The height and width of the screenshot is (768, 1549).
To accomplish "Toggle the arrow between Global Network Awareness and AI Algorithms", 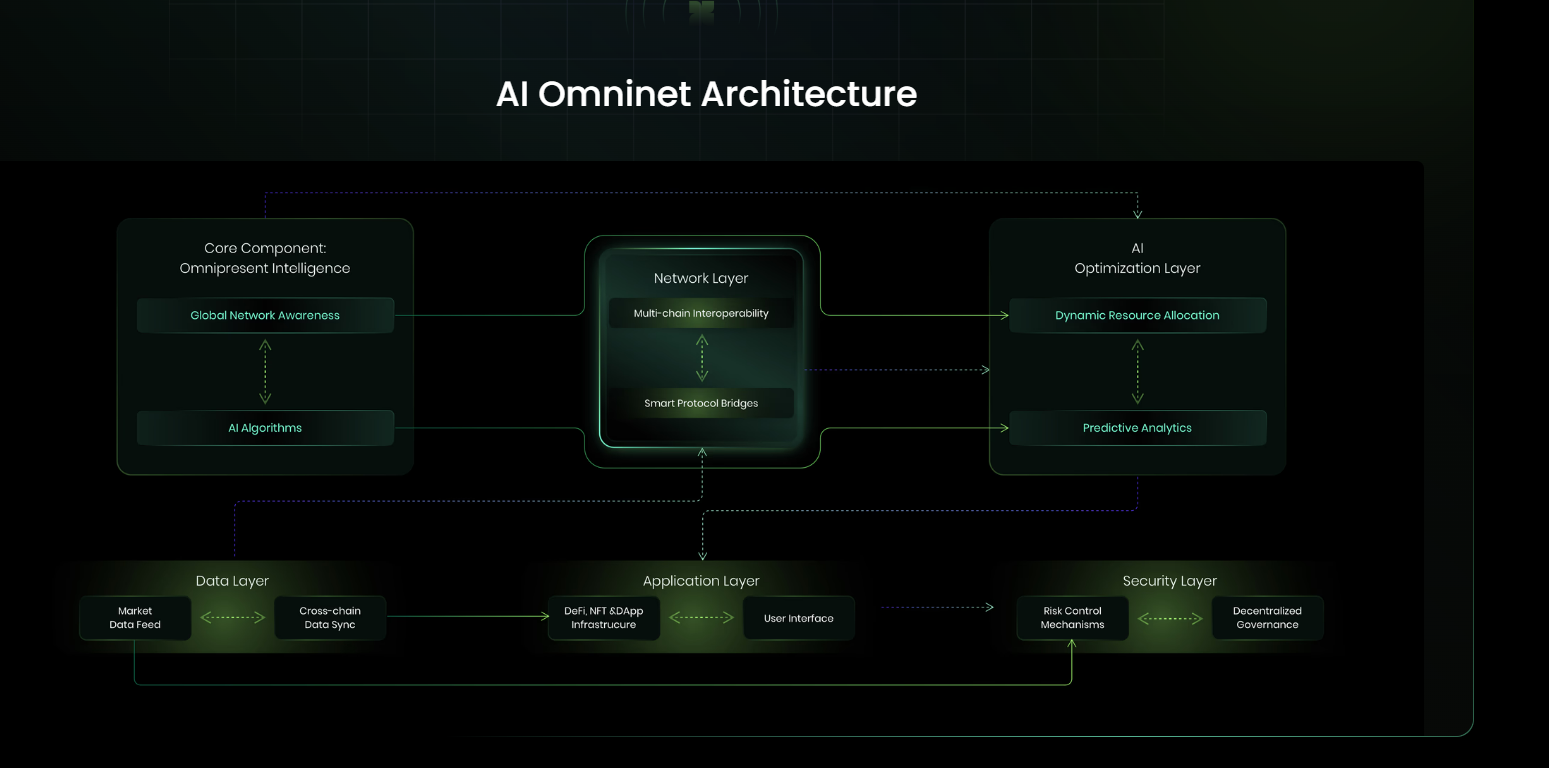I will coord(265,371).
